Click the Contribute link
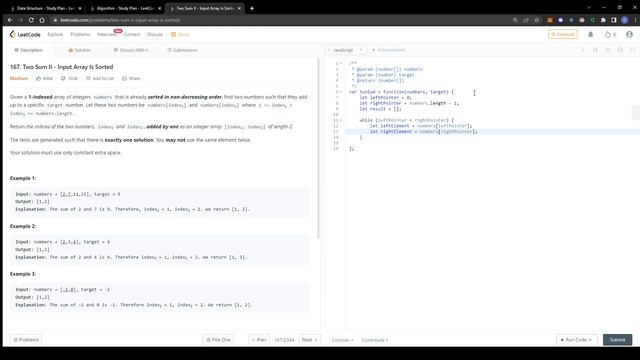Screen dimensions: 640x360 [375, 340]
